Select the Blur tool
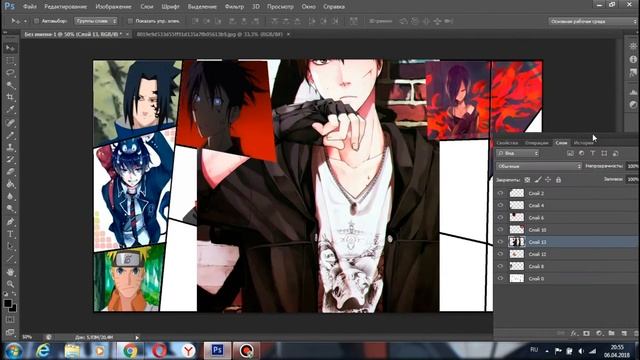Viewport: 640px width, 360px height. click(10, 196)
